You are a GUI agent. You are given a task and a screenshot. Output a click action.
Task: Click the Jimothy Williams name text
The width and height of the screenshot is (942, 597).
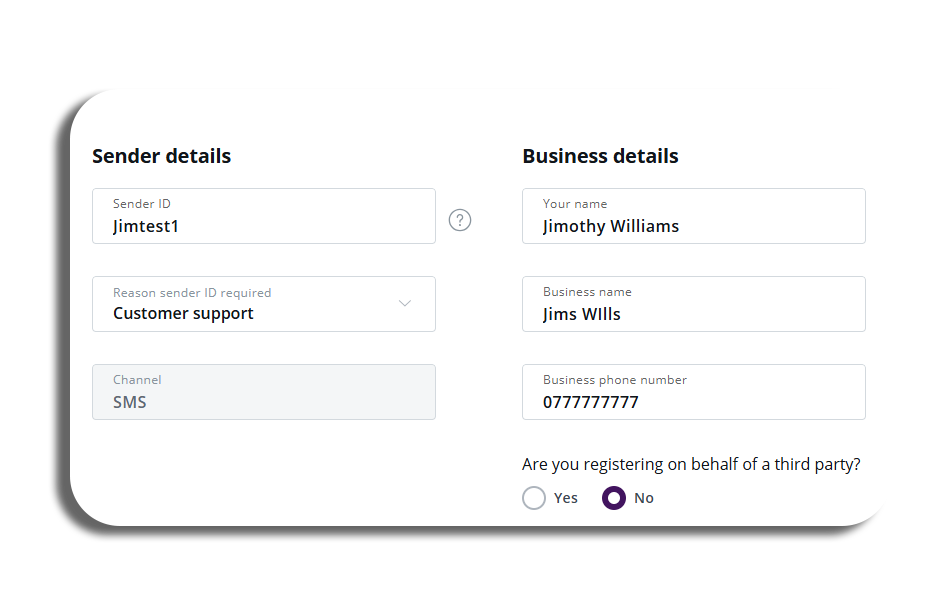click(x=610, y=226)
